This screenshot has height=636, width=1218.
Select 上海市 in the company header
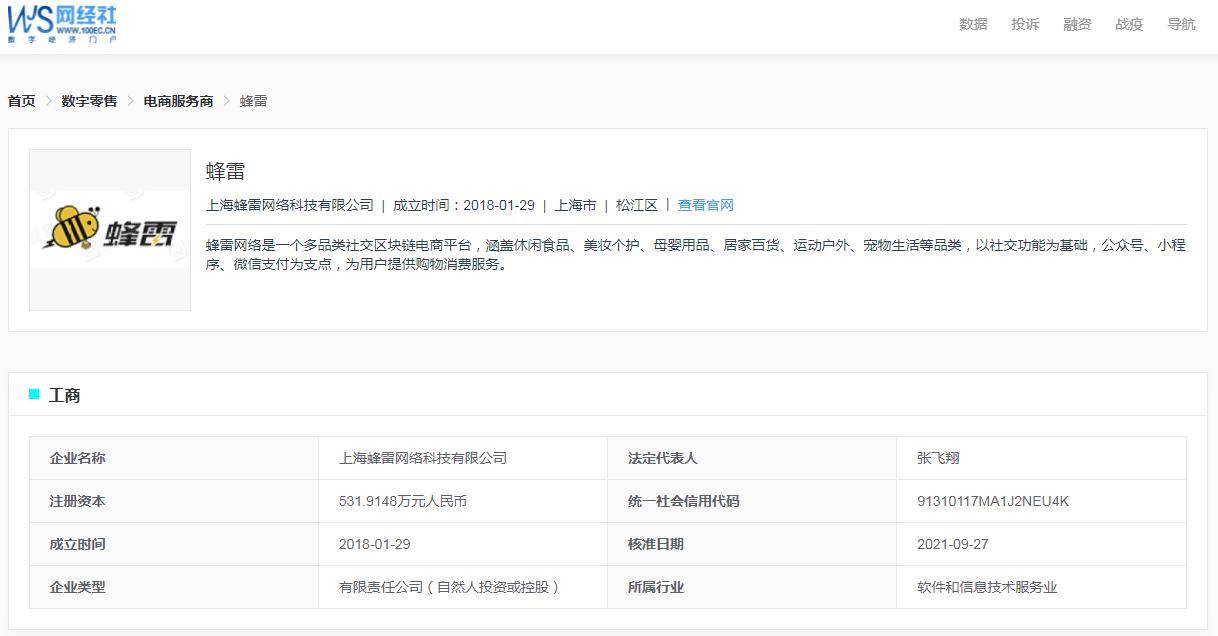(575, 205)
